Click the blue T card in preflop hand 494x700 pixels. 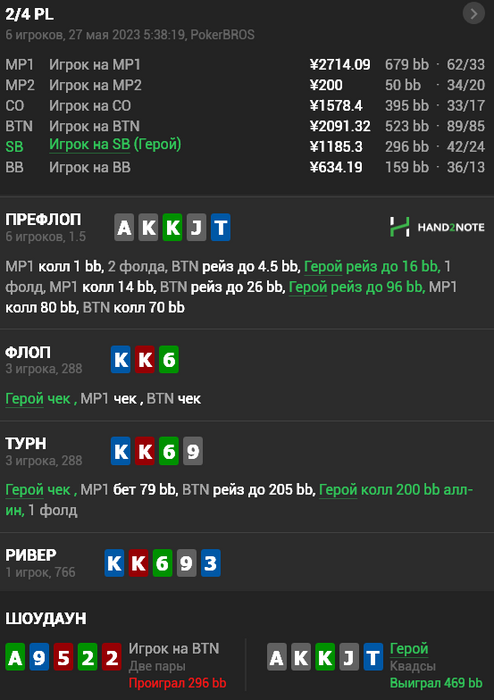(x=220, y=227)
